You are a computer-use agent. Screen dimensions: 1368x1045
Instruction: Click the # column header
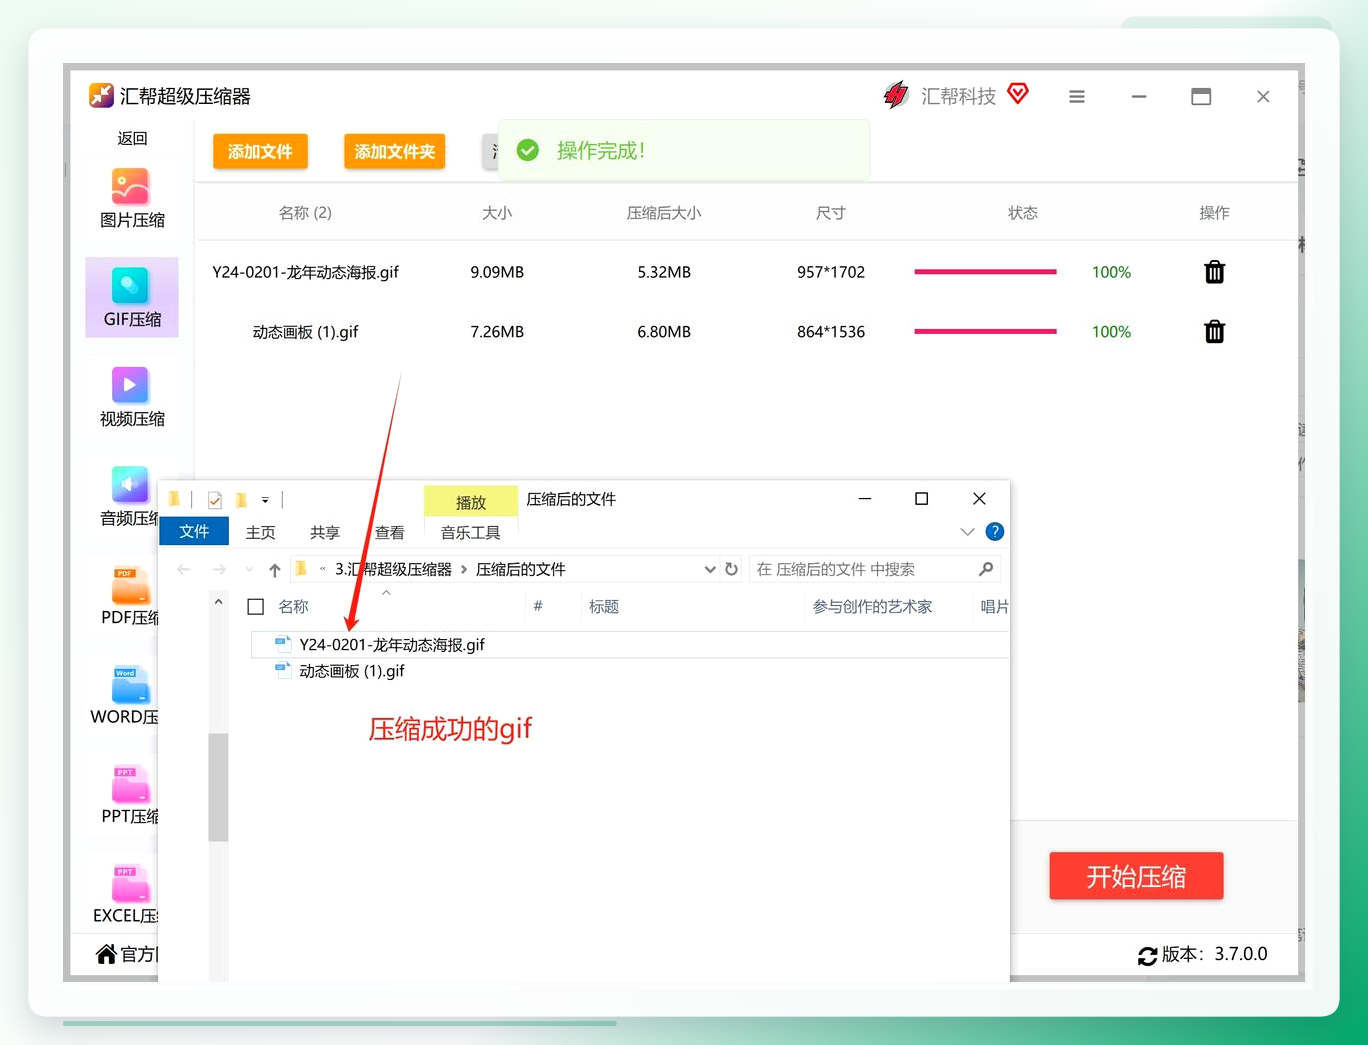click(538, 606)
